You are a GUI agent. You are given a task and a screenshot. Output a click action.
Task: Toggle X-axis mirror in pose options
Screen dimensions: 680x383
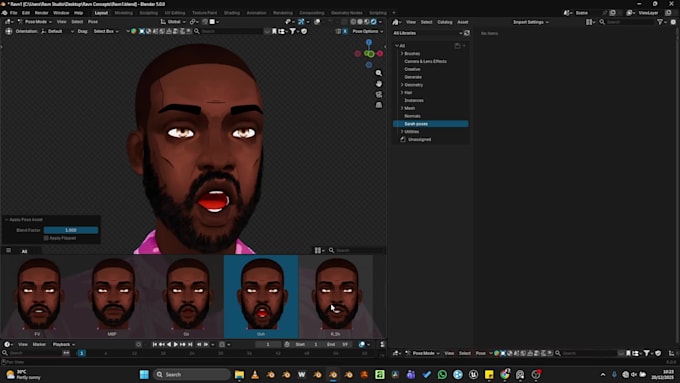point(345,31)
